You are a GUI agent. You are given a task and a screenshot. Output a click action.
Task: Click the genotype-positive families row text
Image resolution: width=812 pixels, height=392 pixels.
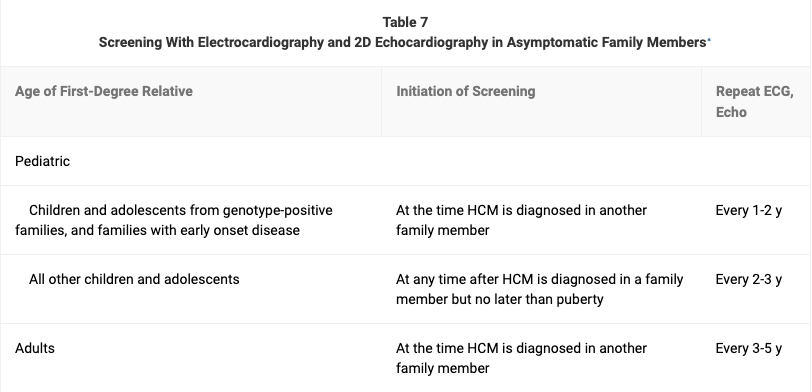click(x=174, y=220)
